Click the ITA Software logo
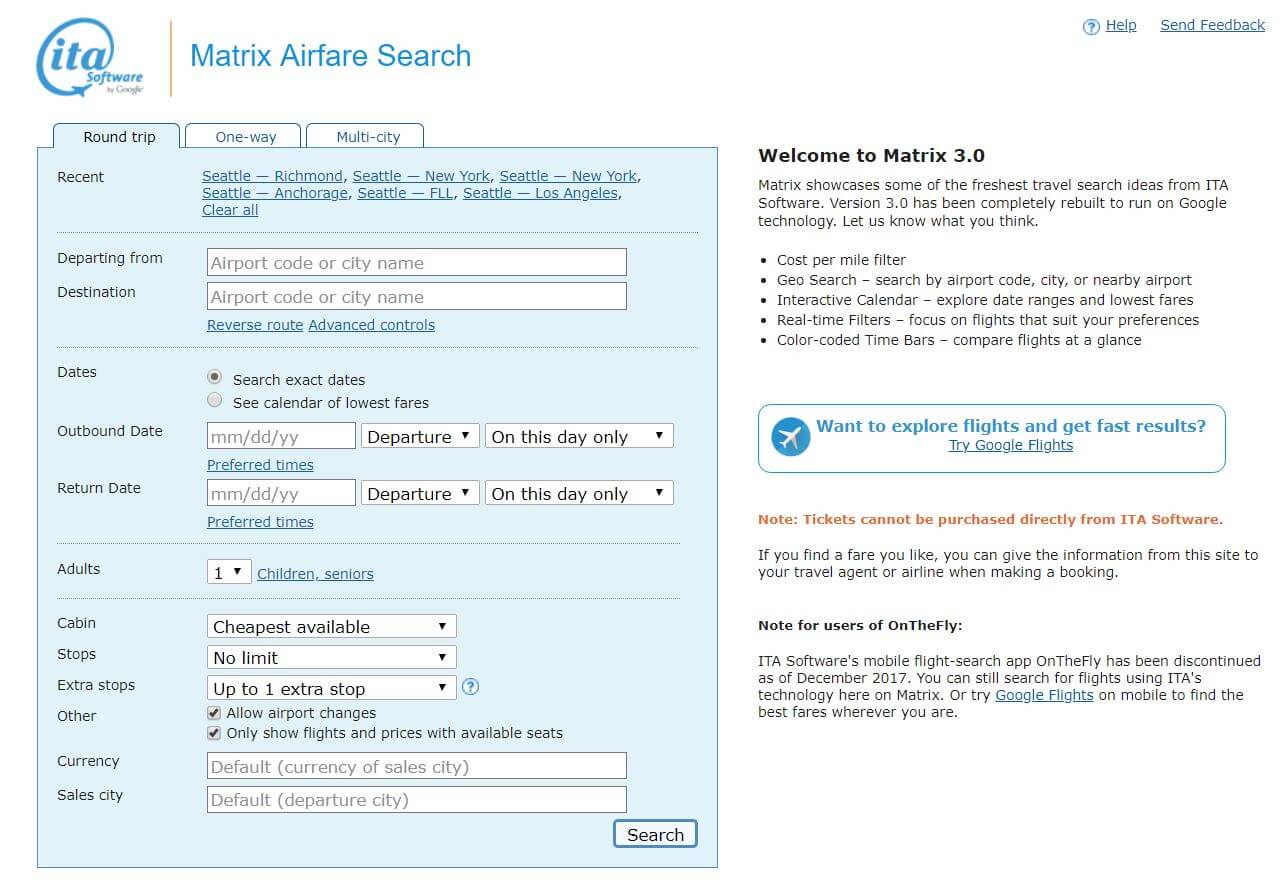This screenshot has width=1280, height=881. click(x=90, y=58)
